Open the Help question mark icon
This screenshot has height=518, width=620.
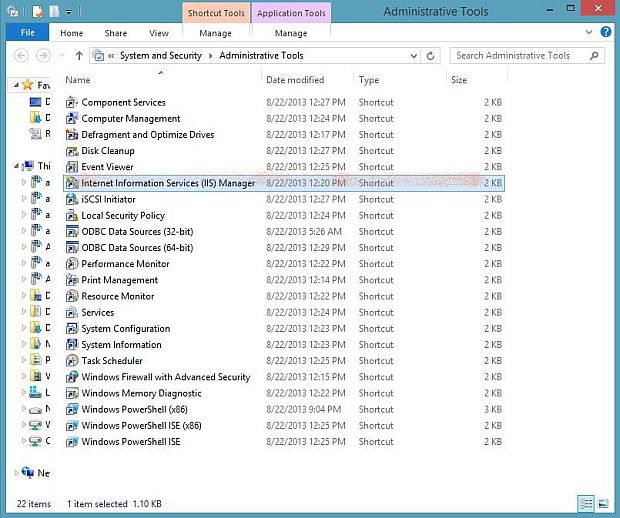tap(605, 32)
